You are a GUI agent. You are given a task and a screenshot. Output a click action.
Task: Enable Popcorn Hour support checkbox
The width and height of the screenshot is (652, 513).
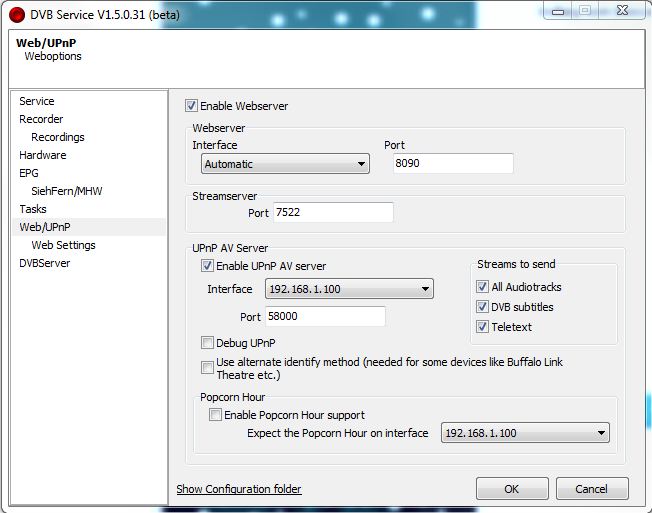[215, 414]
